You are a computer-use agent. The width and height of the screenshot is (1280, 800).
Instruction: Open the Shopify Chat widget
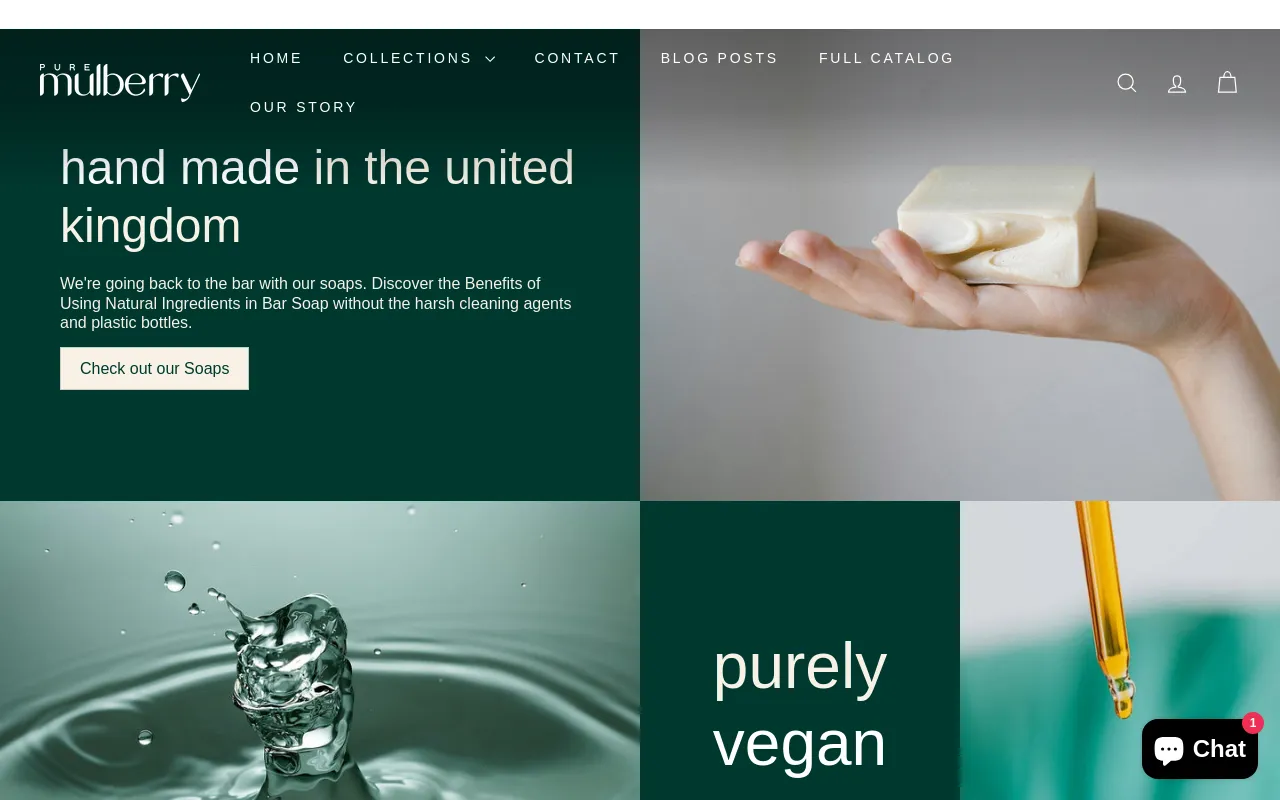click(1199, 749)
